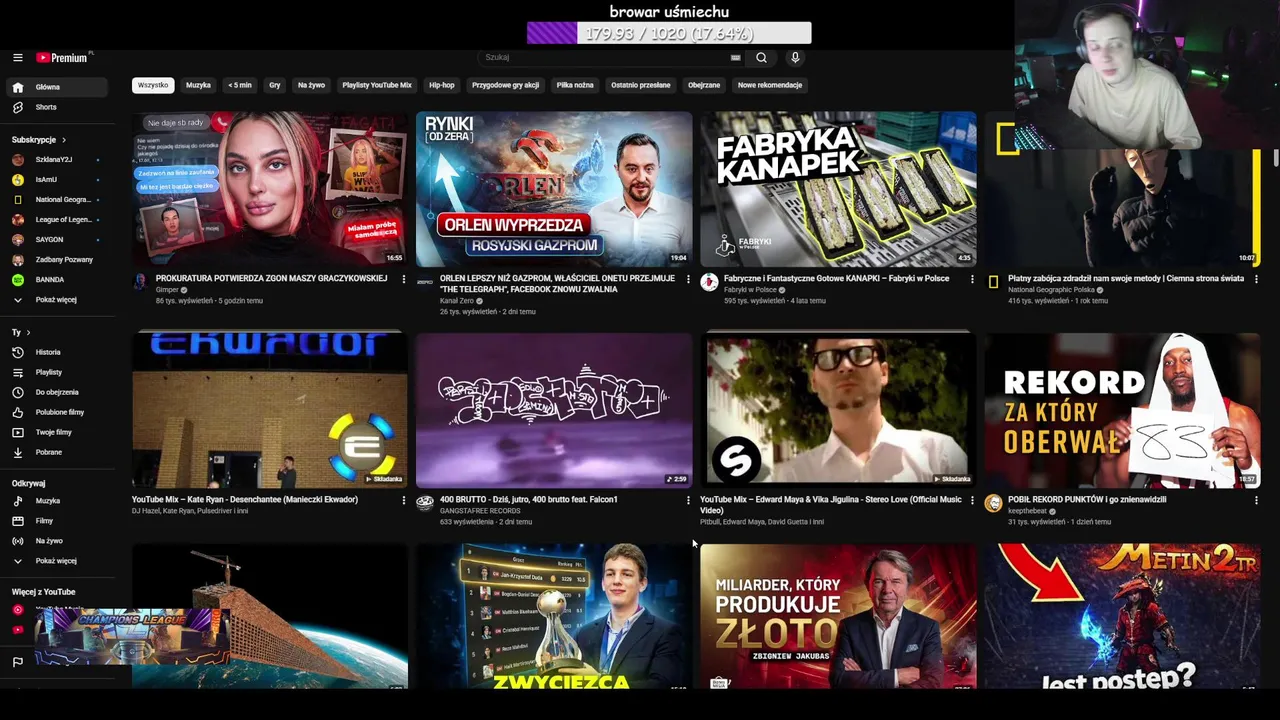Select Przygodowe gry akcji chip
The image size is (1280, 720).
tap(505, 85)
